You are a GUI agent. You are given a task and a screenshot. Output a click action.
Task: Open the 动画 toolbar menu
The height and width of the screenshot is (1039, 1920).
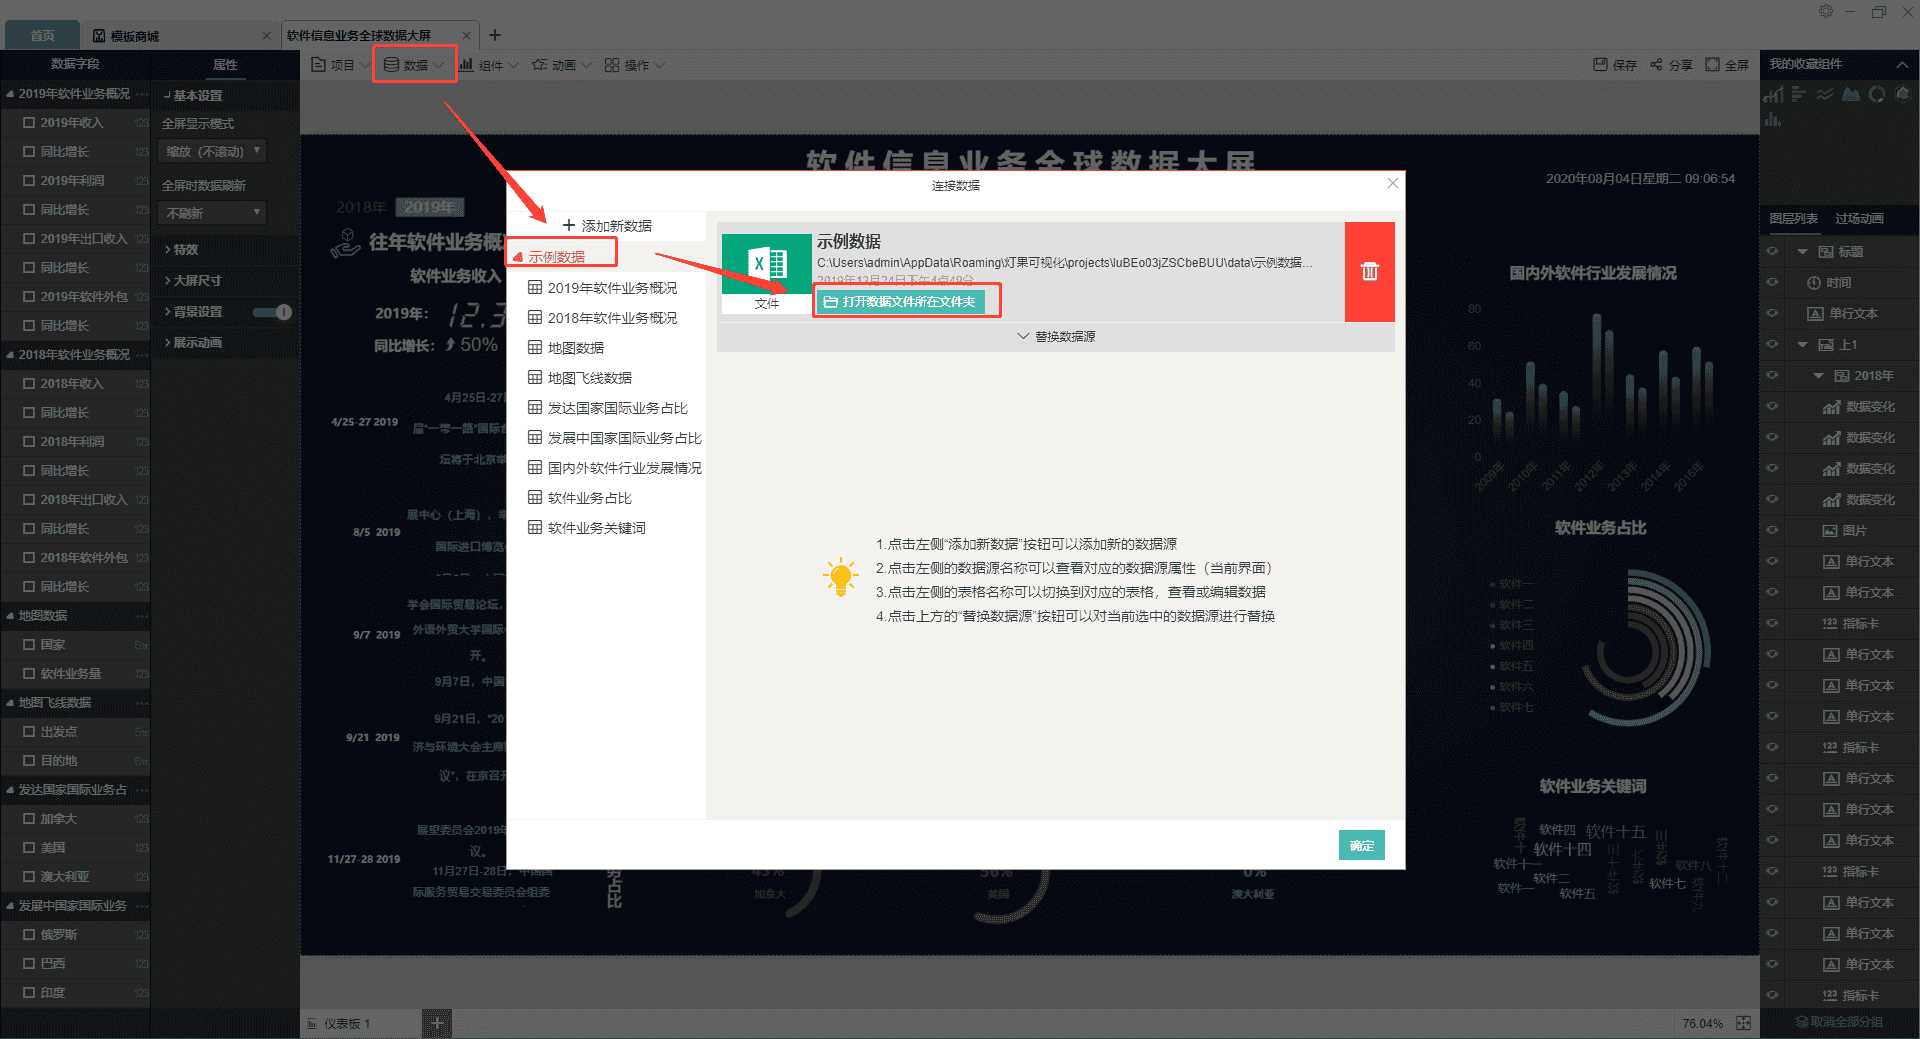coord(561,65)
